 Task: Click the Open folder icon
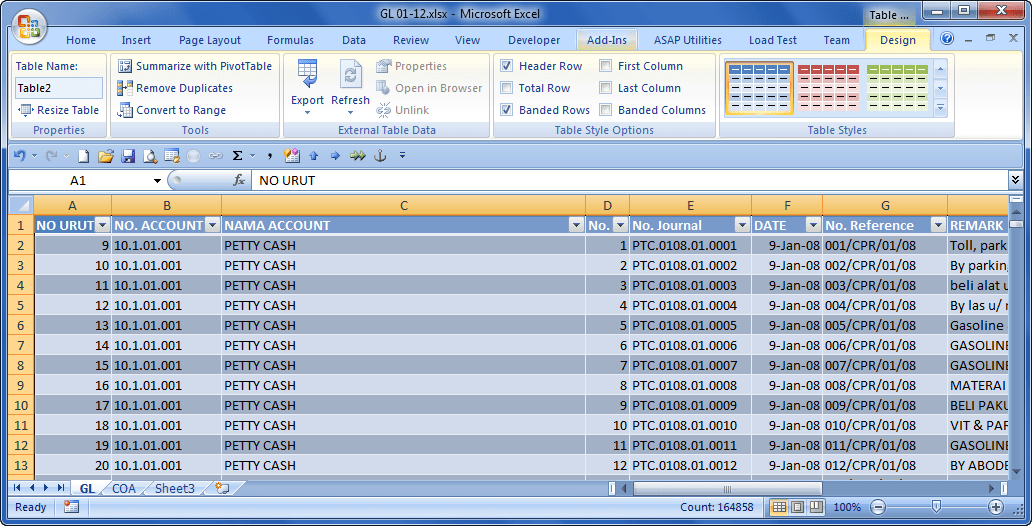tap(105, 156)
